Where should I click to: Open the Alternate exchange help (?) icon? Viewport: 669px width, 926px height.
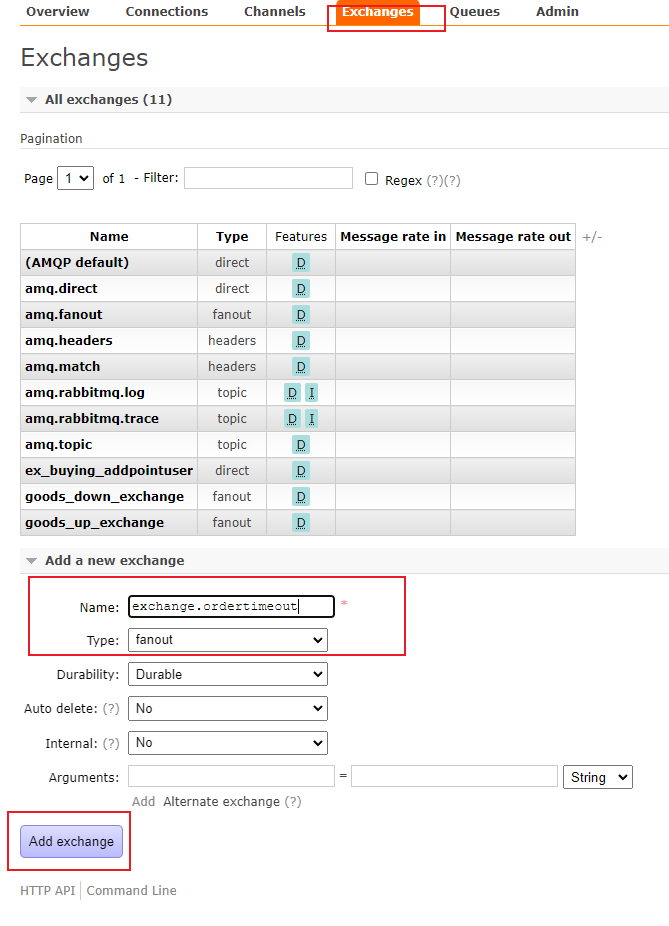(x=293, y=801)
